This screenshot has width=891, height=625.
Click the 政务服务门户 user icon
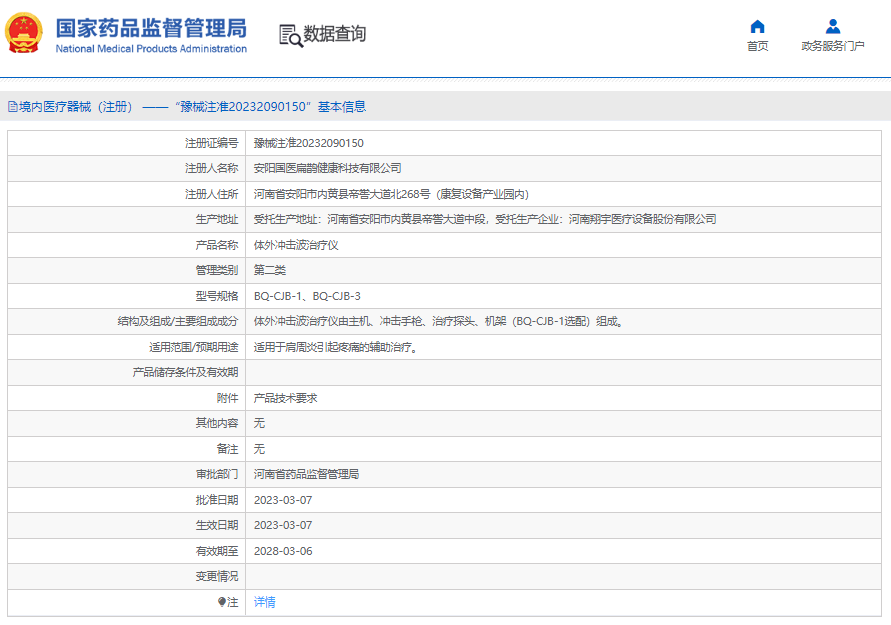point(832,27)
